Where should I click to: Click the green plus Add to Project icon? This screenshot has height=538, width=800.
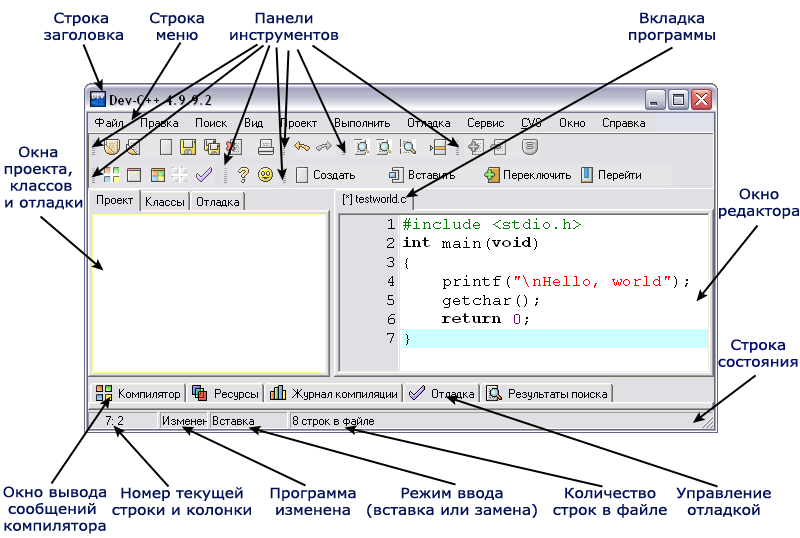point(476,147)
